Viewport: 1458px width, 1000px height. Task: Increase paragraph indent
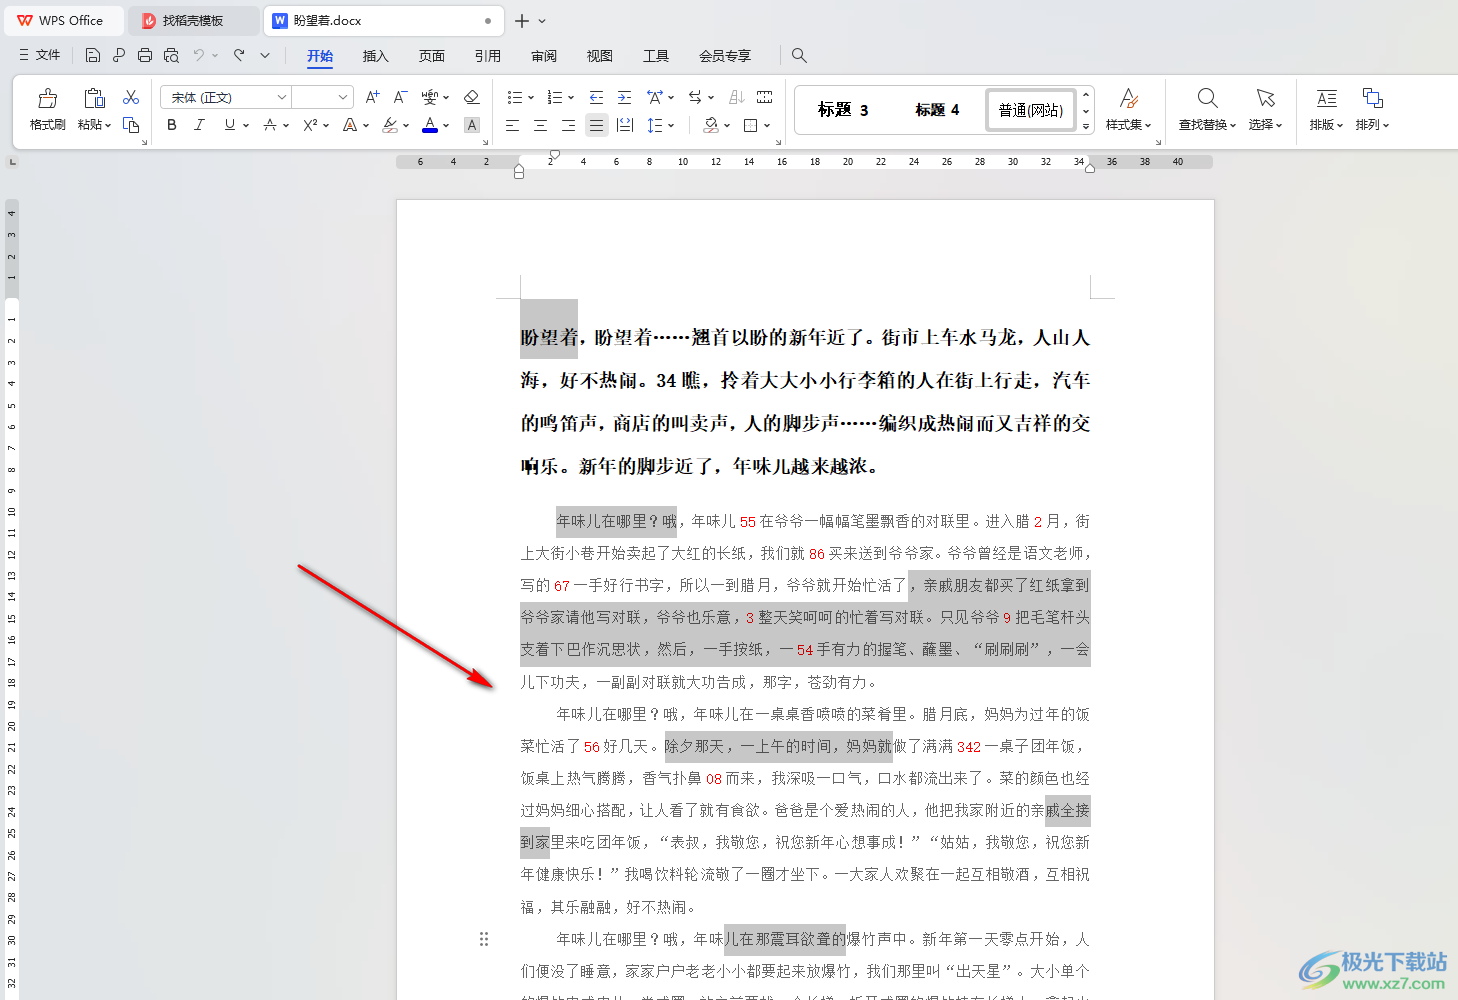(x=624, y=97)
